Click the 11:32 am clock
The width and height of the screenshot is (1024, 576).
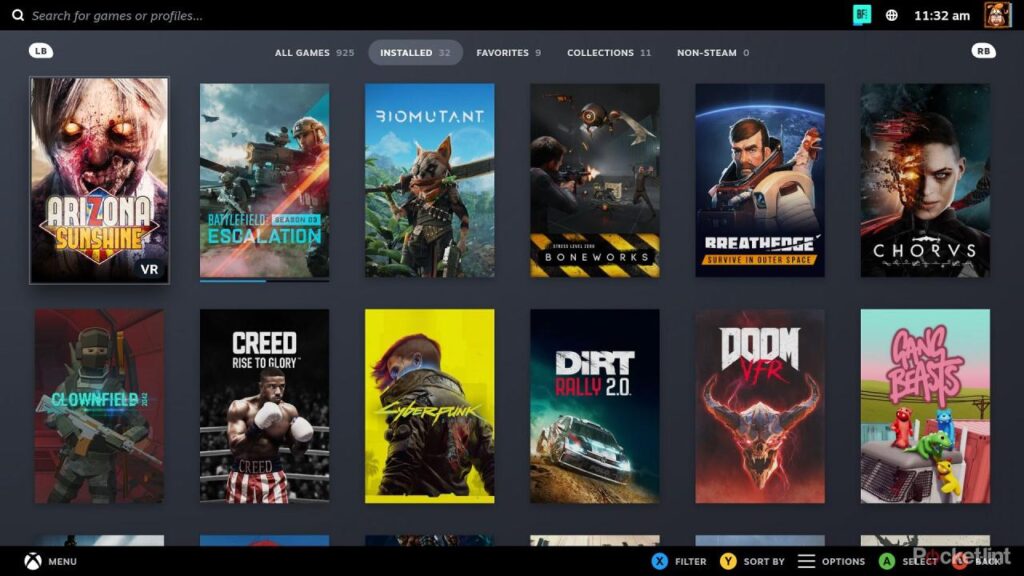[x=942, y=16]
